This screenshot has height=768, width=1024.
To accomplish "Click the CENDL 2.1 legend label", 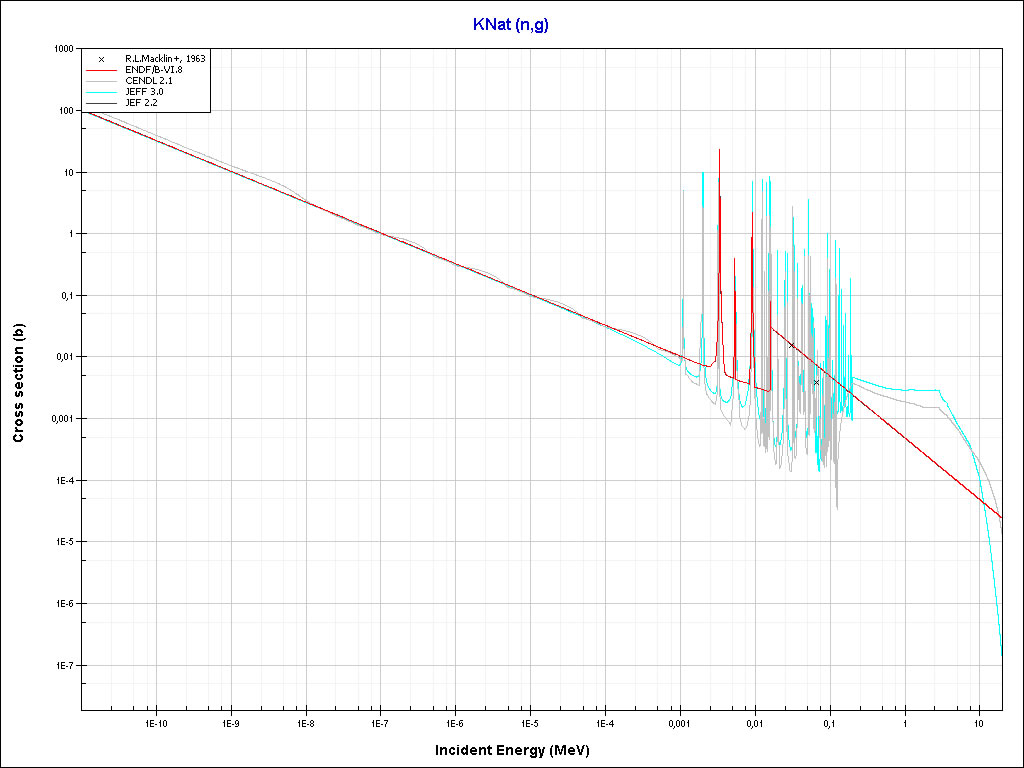I will point(148,81).
